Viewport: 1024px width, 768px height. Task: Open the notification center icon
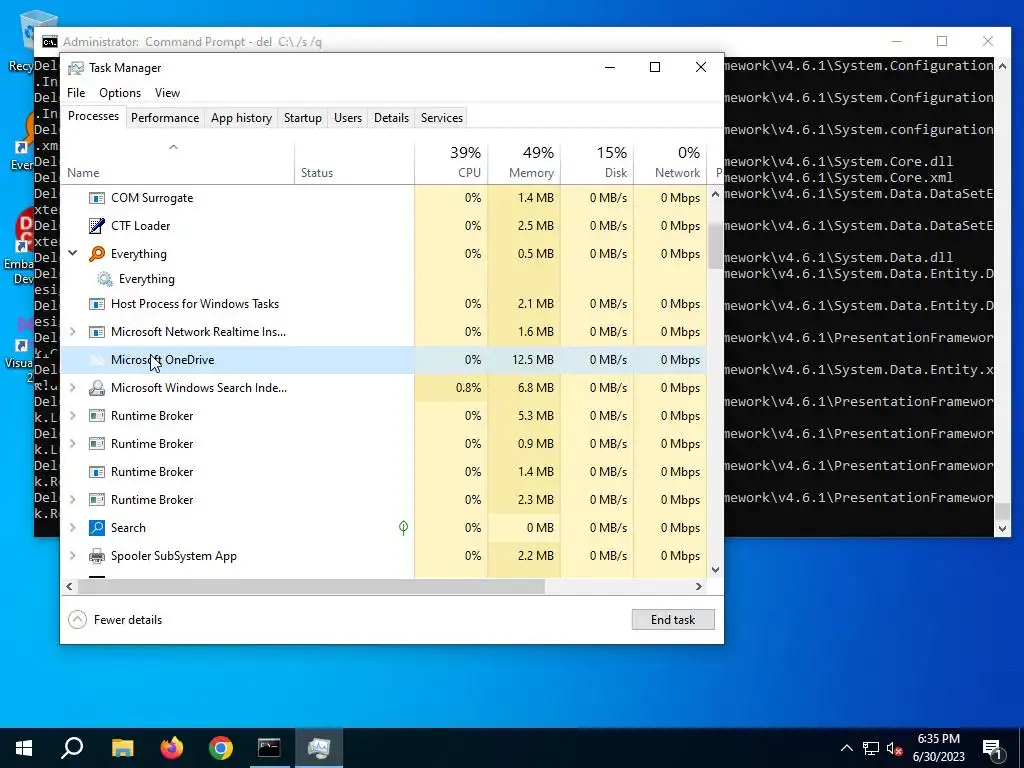click(x=993, y=748)
